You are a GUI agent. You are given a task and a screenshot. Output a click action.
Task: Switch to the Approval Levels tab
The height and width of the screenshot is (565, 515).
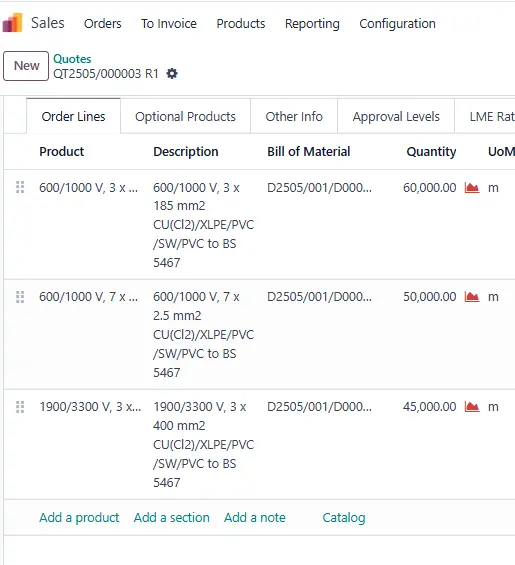coord(396,116)
